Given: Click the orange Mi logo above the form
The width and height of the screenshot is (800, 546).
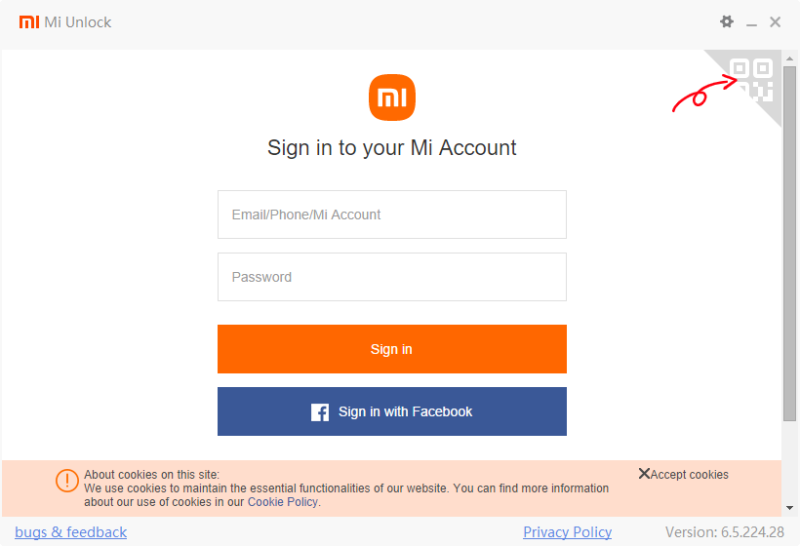Looking at the screenshot, I should [392, 97].
